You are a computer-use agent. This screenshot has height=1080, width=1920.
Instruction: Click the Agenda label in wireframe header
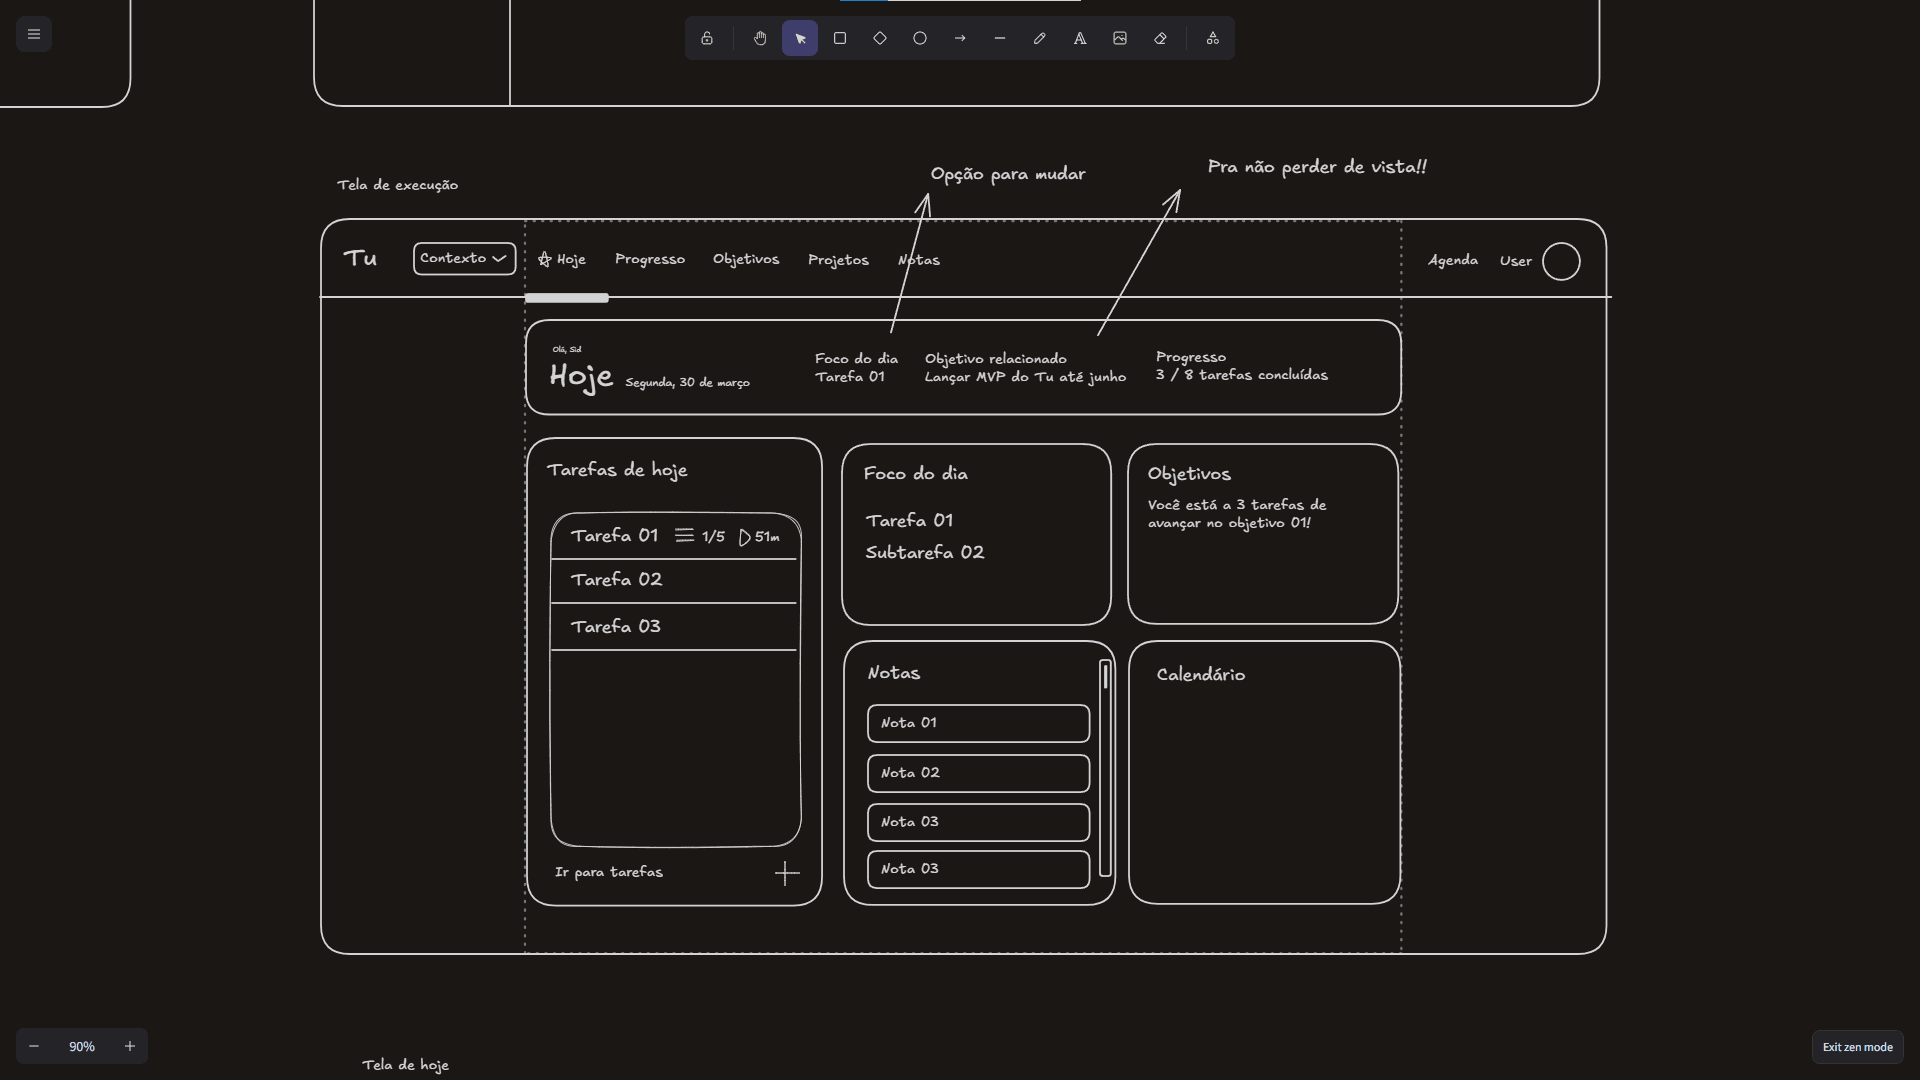(1453, 260)
